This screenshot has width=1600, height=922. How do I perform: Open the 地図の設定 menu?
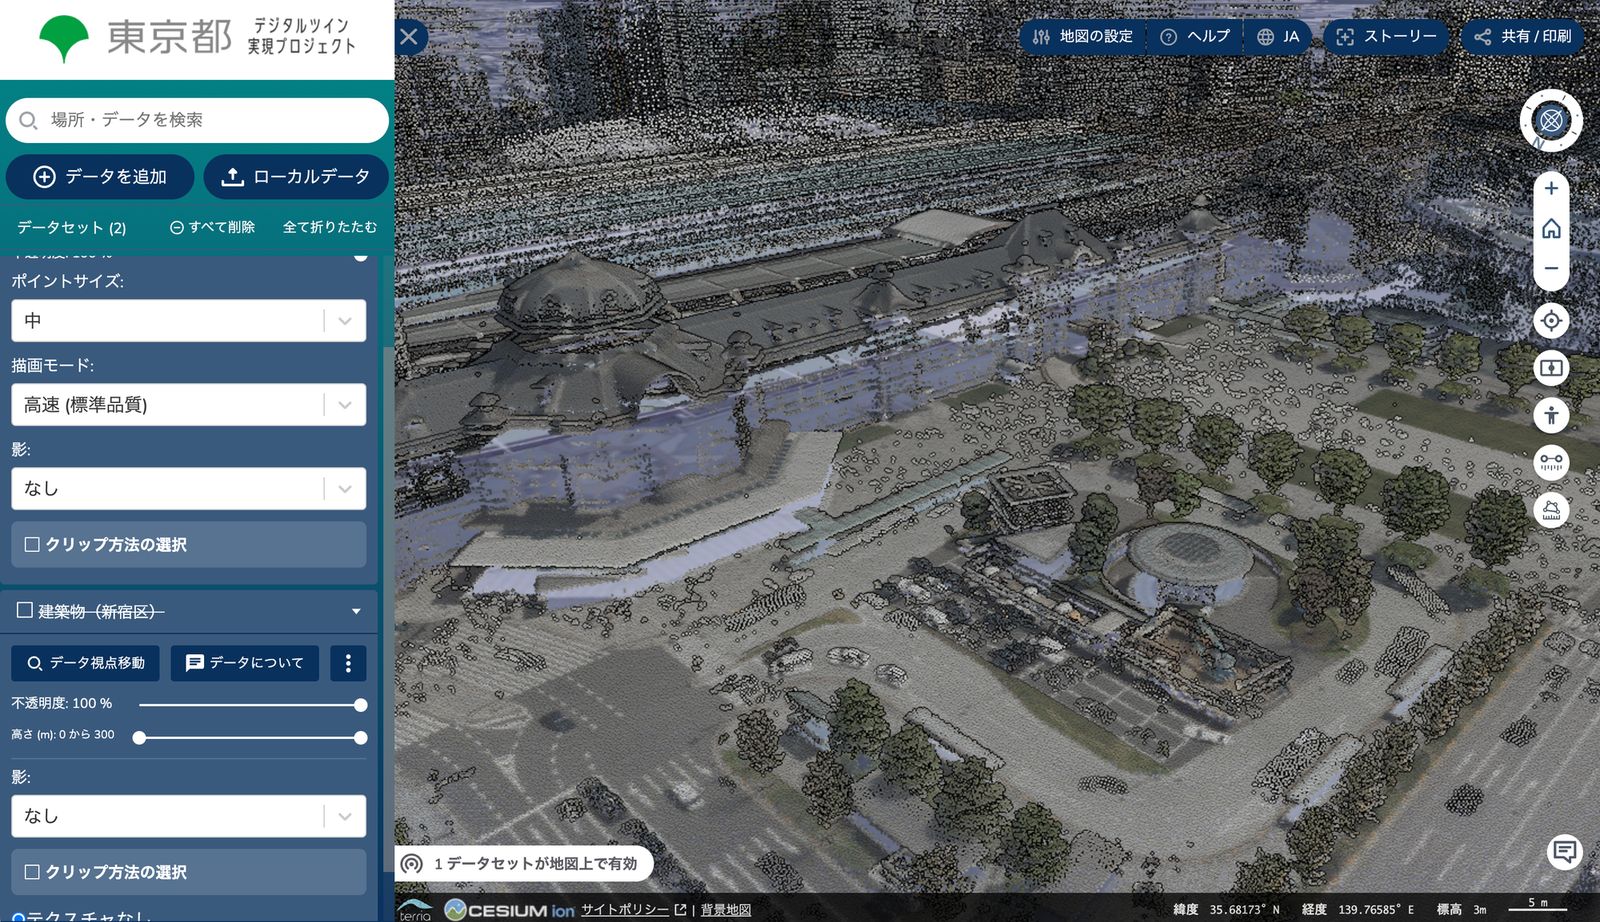pos(1083,37)
